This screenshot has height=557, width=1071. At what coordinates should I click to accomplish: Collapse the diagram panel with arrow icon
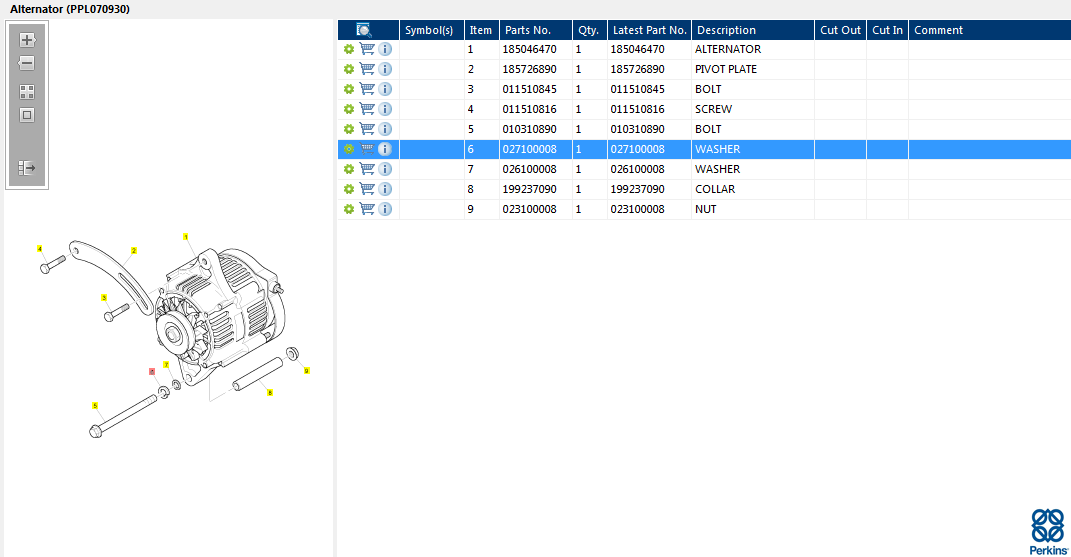tap(27, 167)
